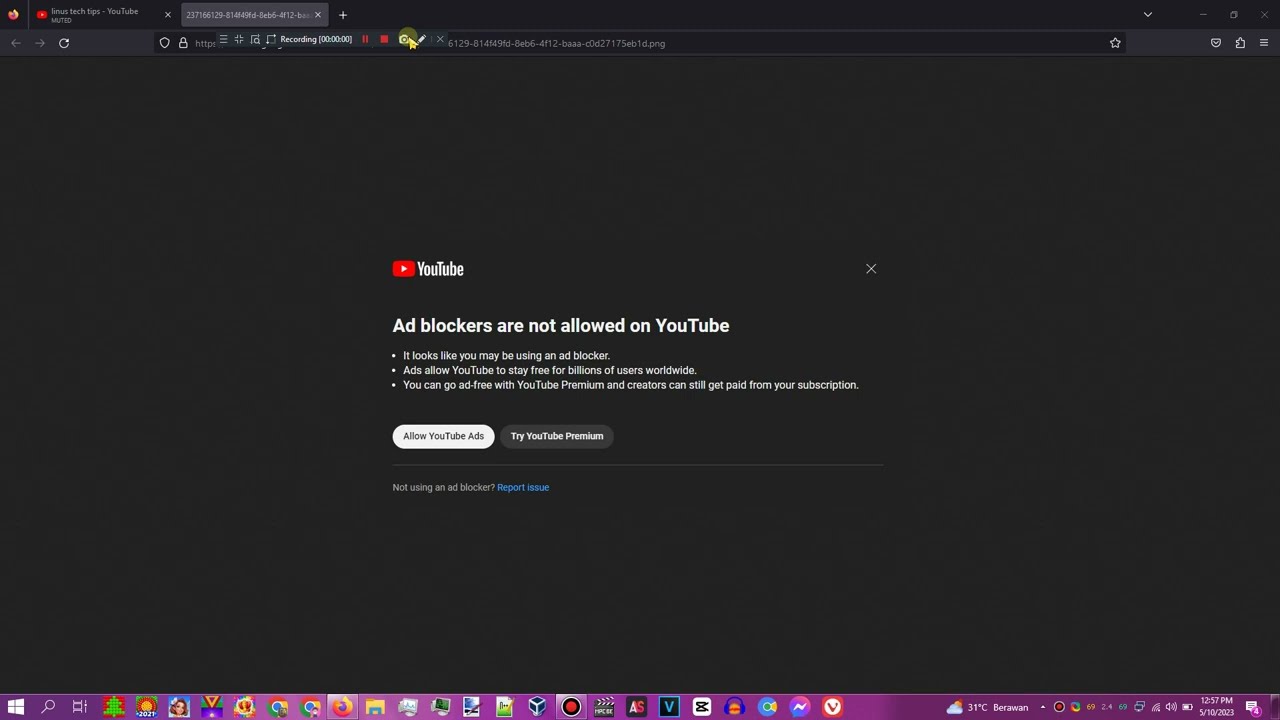The width and height of the screenshot is (1280, 720).
Task: Open Task View on the taskbar
Action: click(80, 707)
